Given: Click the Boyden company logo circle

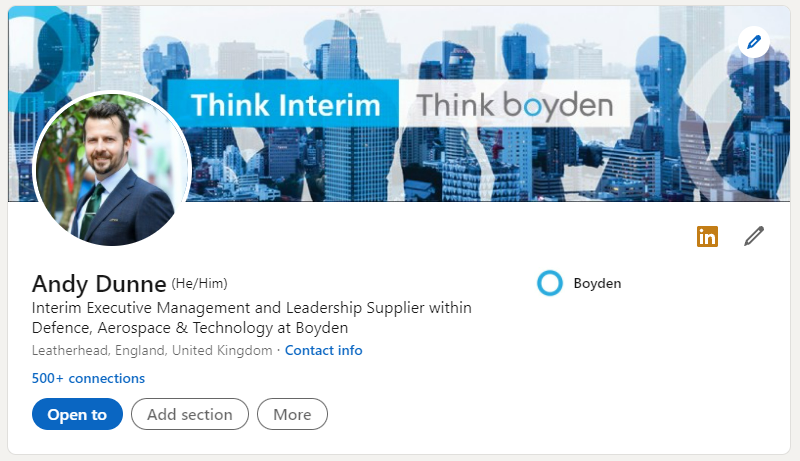Looking at the screenshot, I should [550, 283].
